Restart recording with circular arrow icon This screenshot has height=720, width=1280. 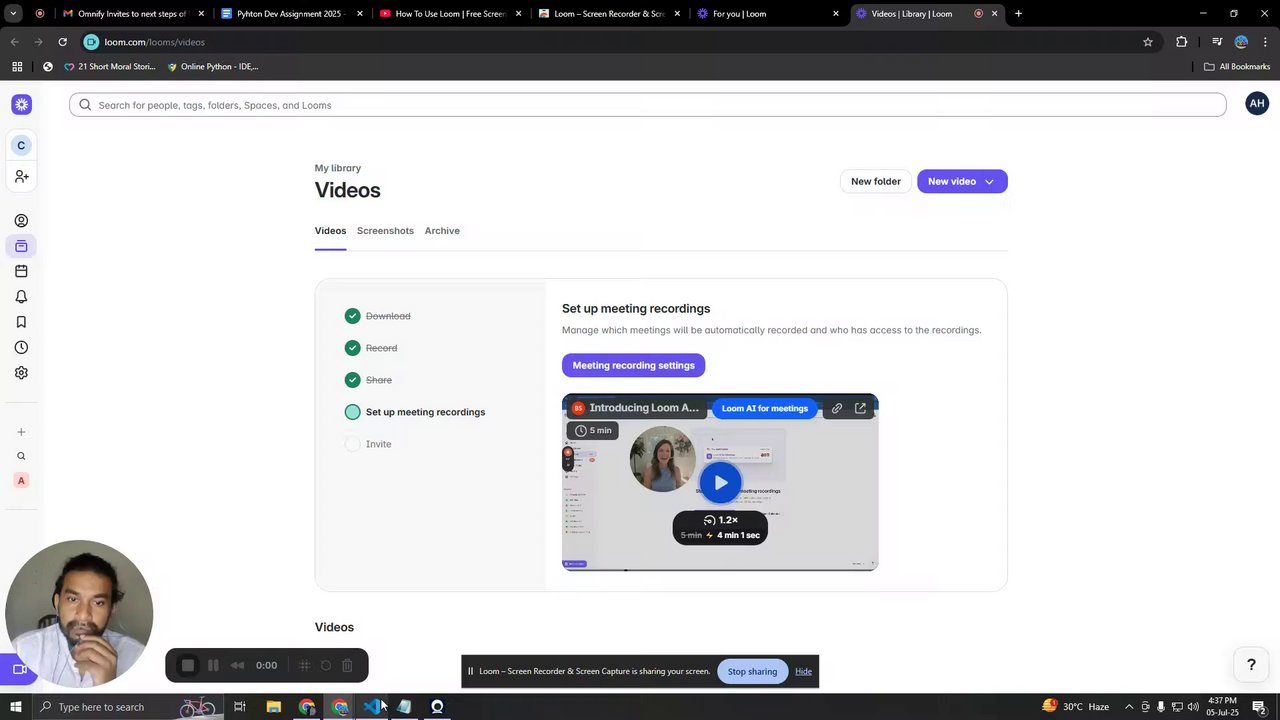point(326,665)
